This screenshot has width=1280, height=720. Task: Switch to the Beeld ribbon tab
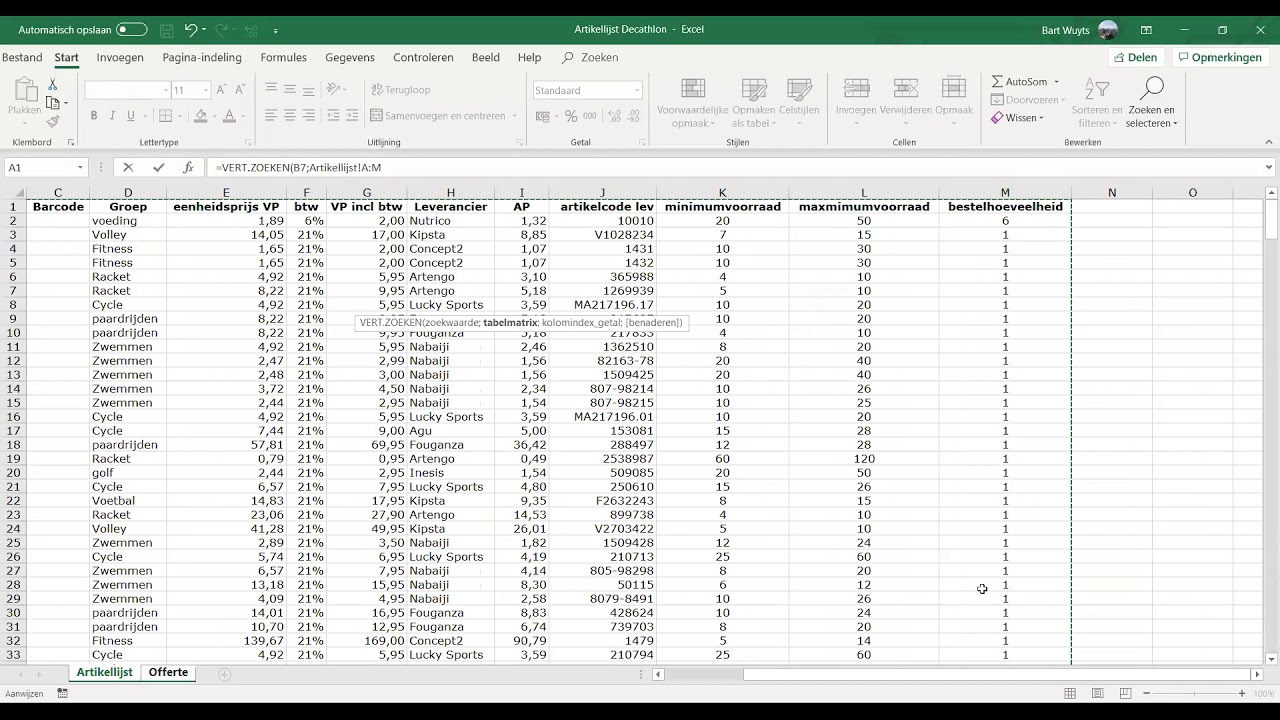486,58
